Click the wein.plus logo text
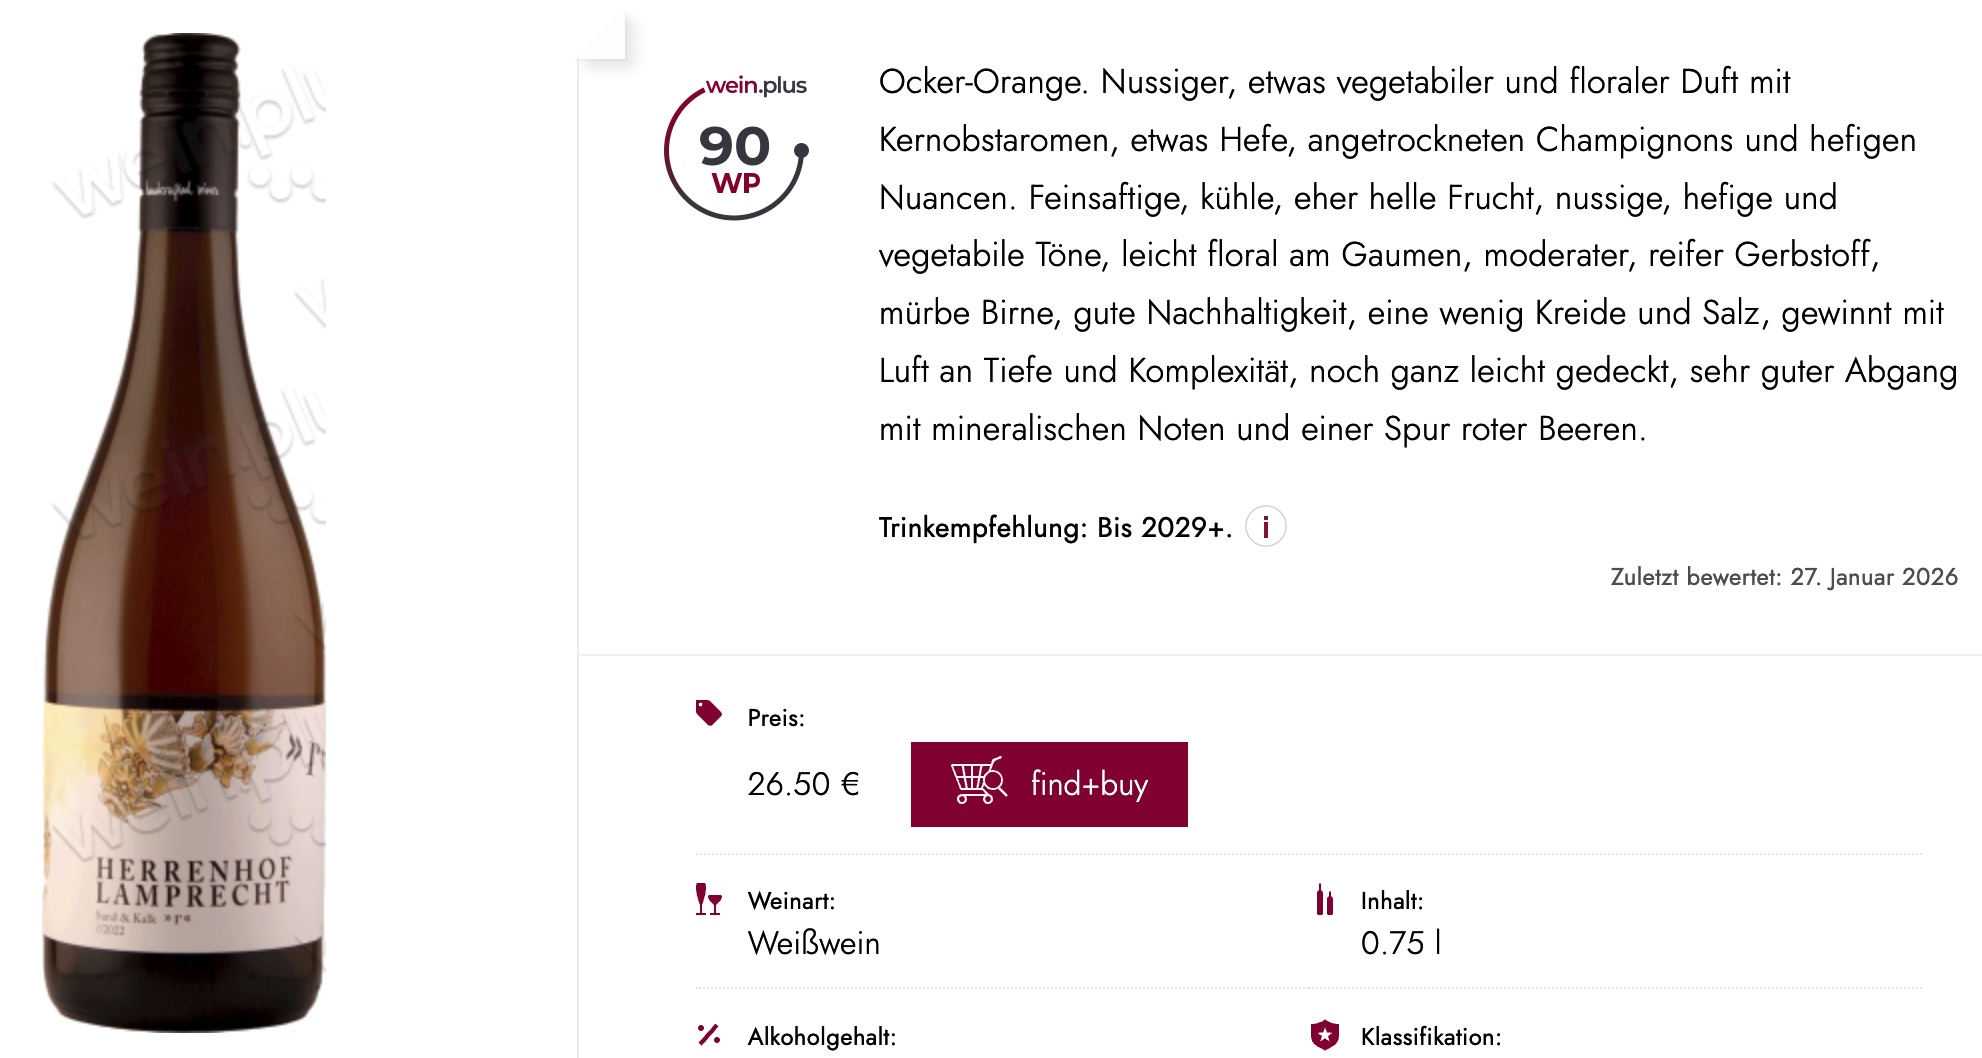The height and width of the screenshot is (1058, 1982). [756, 86]
